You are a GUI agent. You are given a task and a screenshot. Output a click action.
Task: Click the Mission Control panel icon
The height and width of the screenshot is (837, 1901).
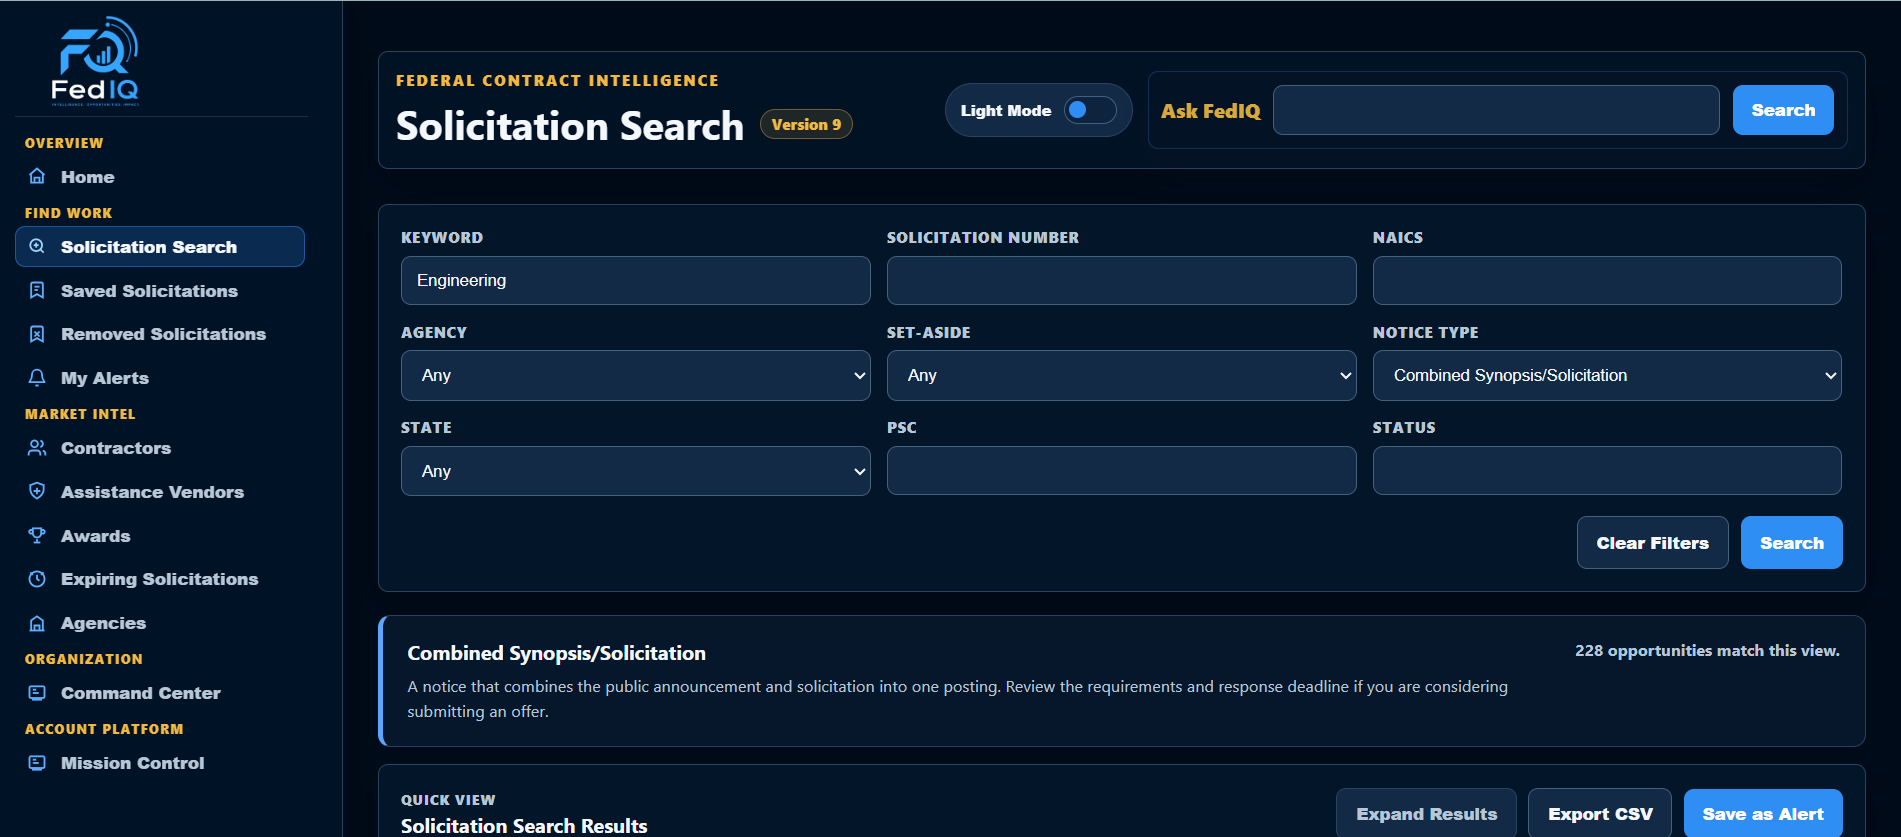[37, 763]
